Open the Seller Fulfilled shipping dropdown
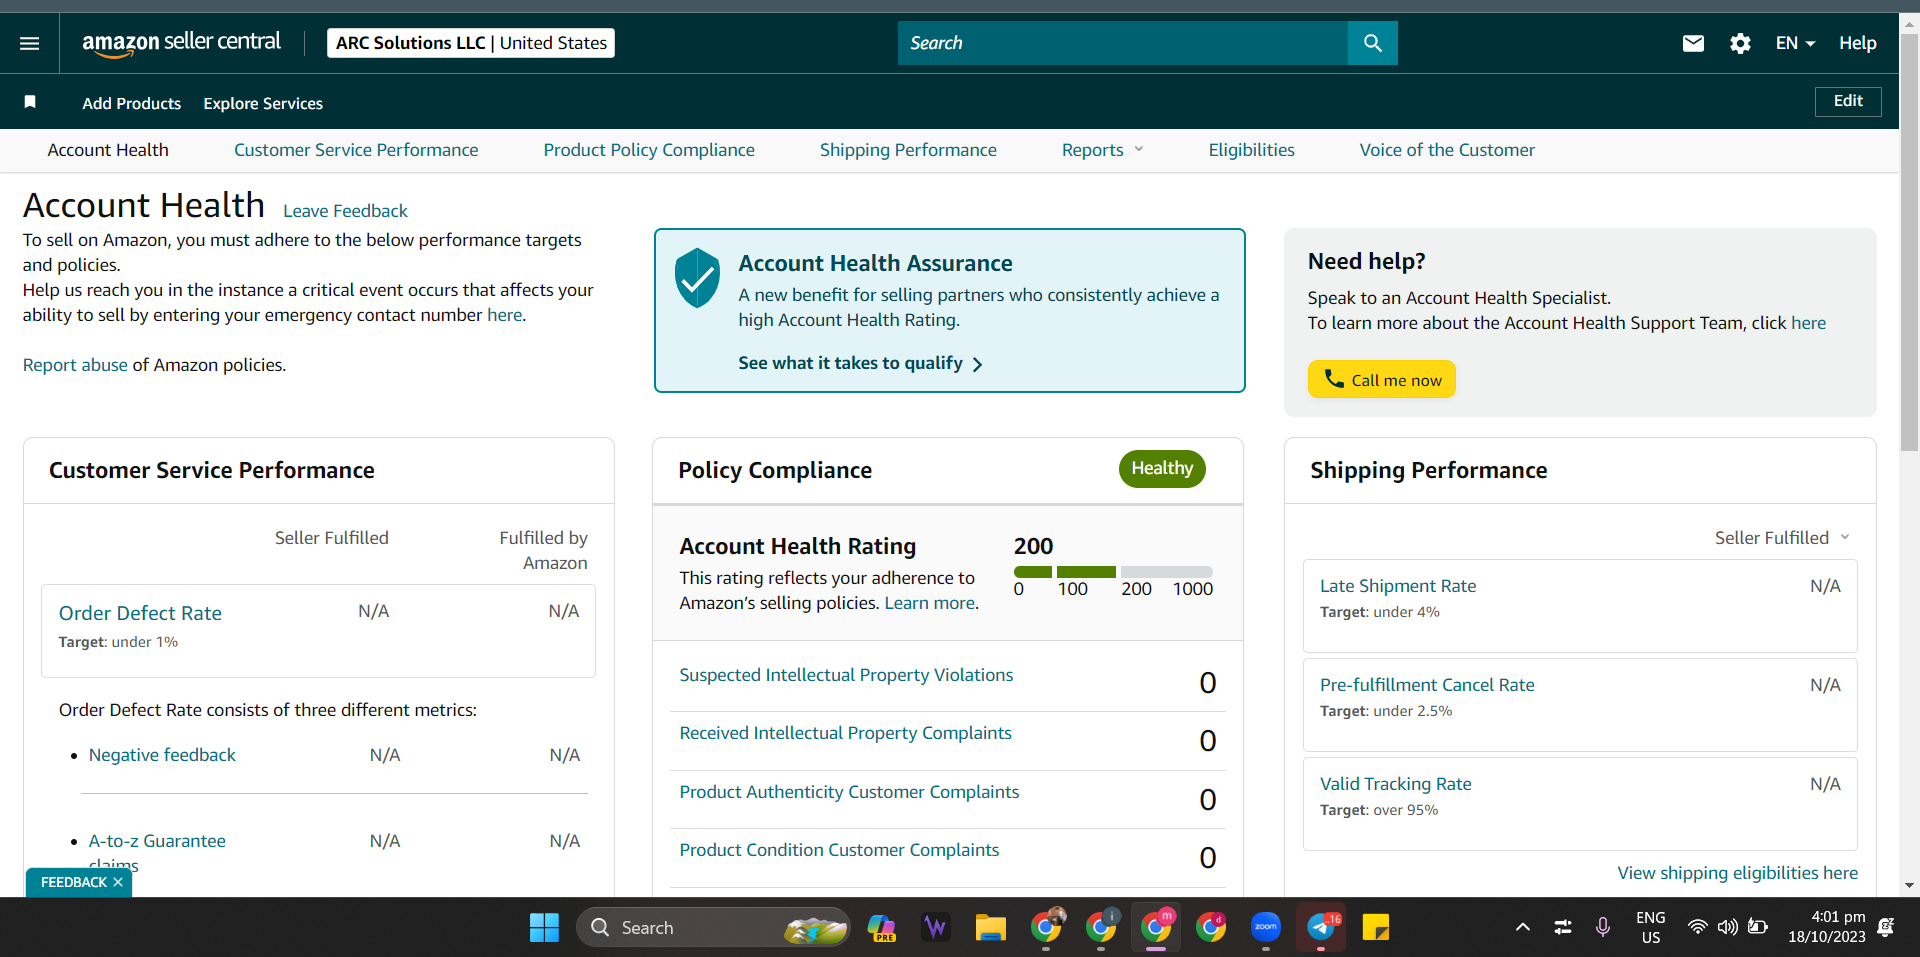 point(1782,538)
